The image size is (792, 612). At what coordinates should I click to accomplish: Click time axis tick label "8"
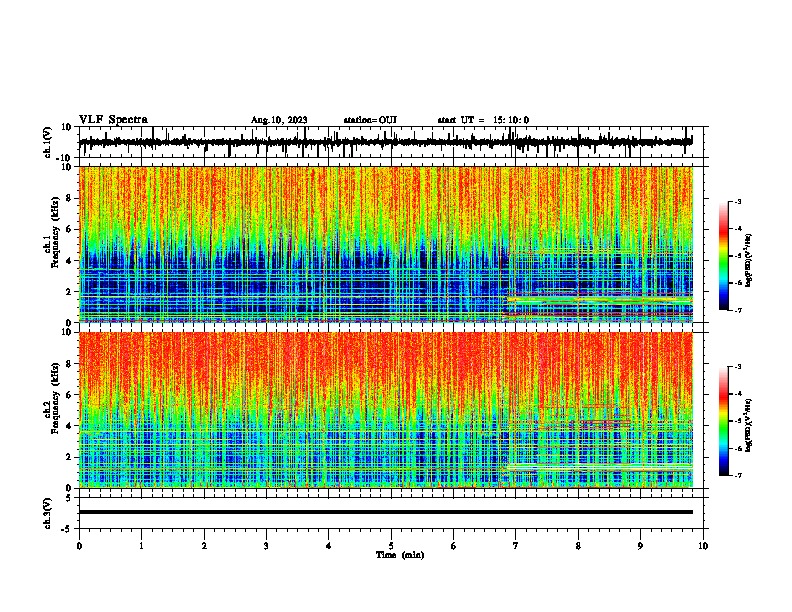pos(578,546)
